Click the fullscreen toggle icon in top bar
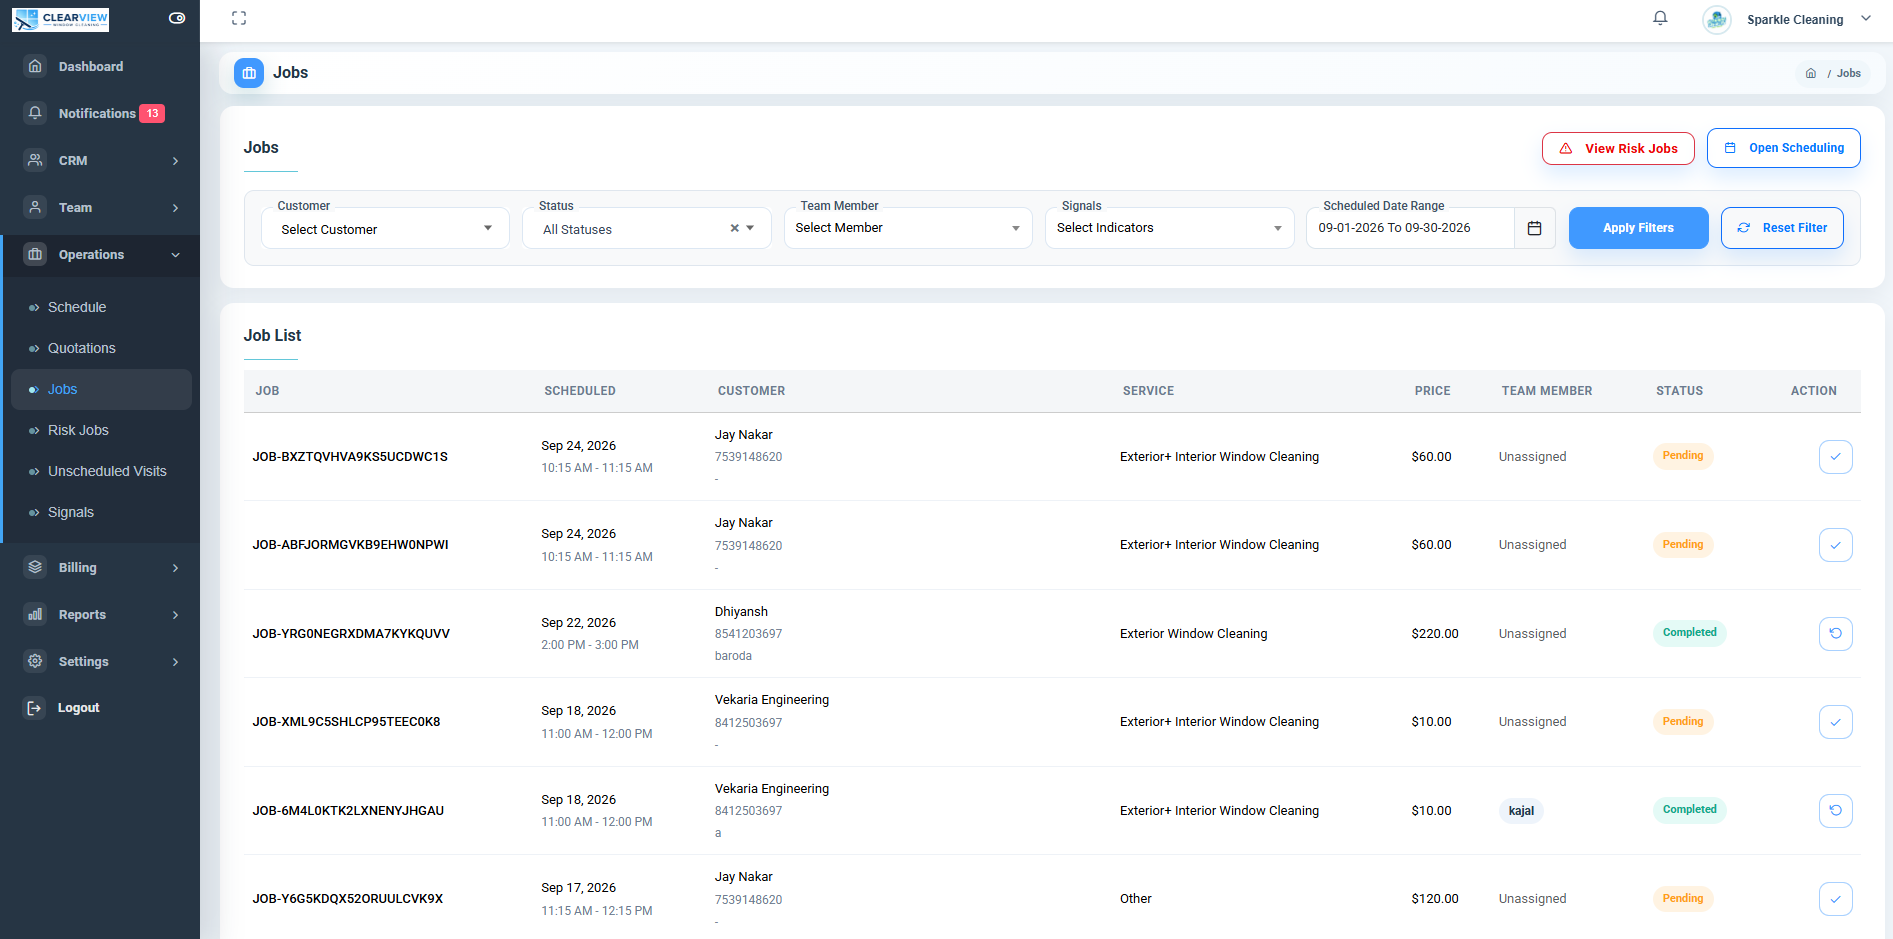The width and height of the screenshot is (1893, 939). pyautogui.click(x=239, y=18)
